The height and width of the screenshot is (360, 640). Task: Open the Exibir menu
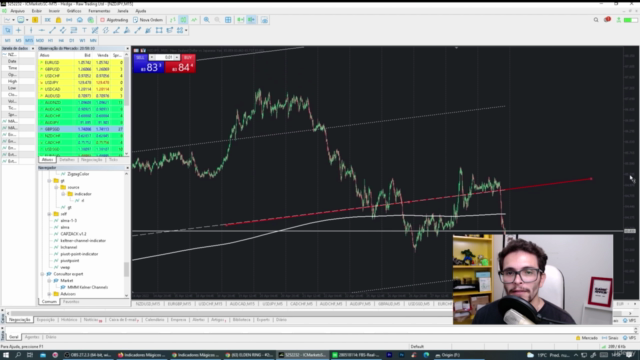tap(36, 11)
